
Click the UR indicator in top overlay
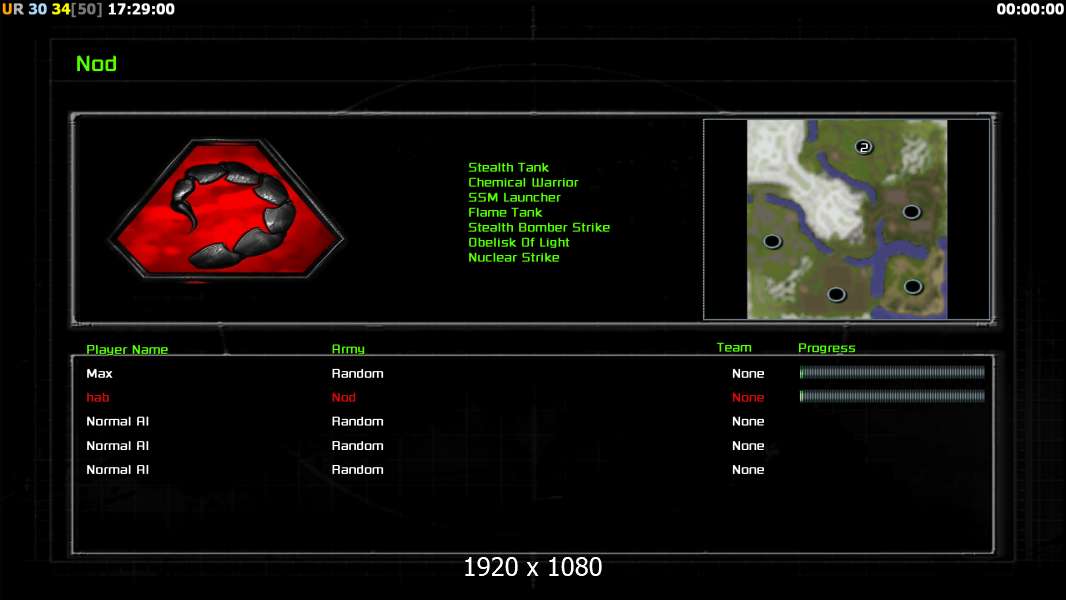[x=12, y=9]
